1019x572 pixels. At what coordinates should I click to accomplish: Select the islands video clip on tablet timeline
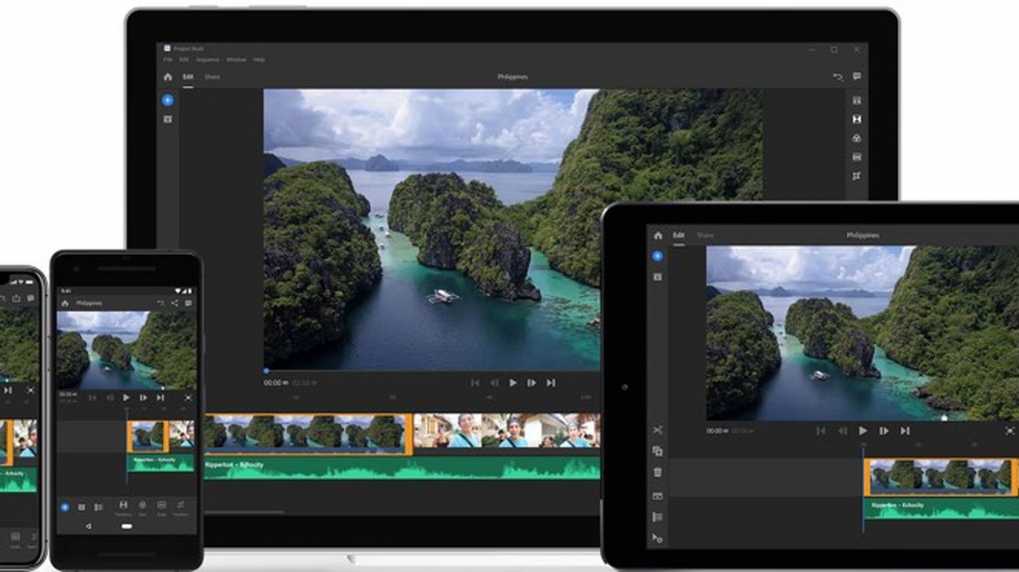[940, 476]
